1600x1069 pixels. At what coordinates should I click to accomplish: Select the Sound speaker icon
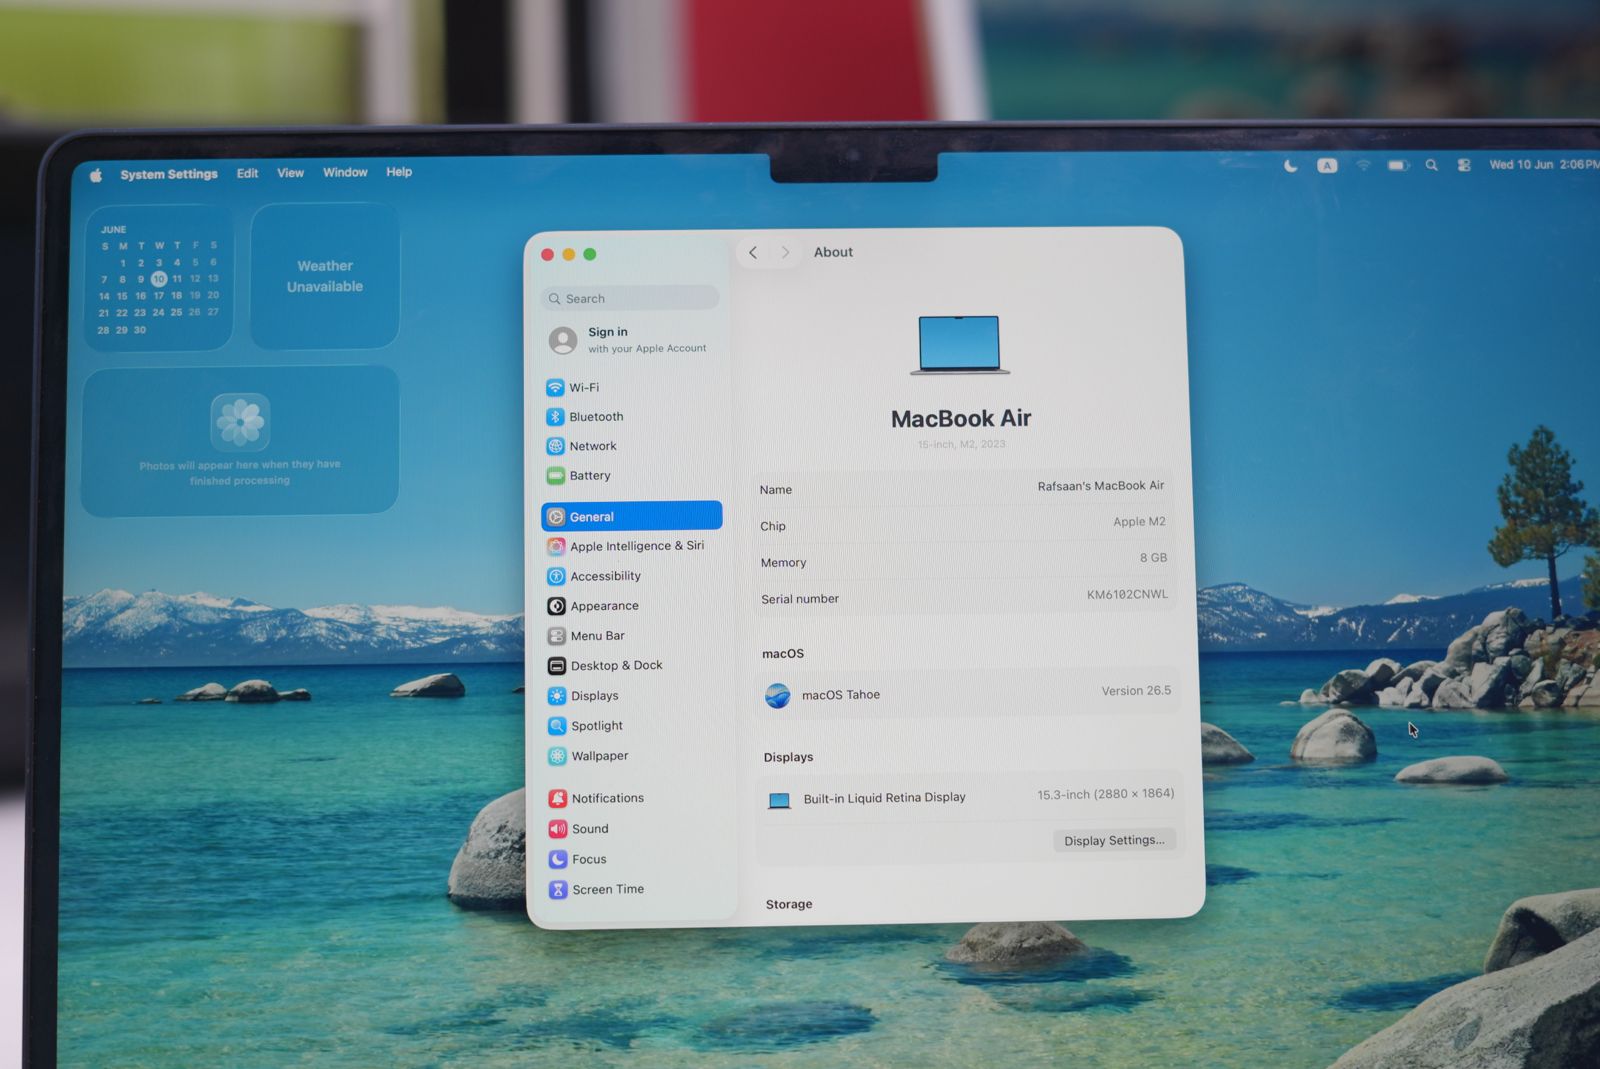(x=558, y=829)
